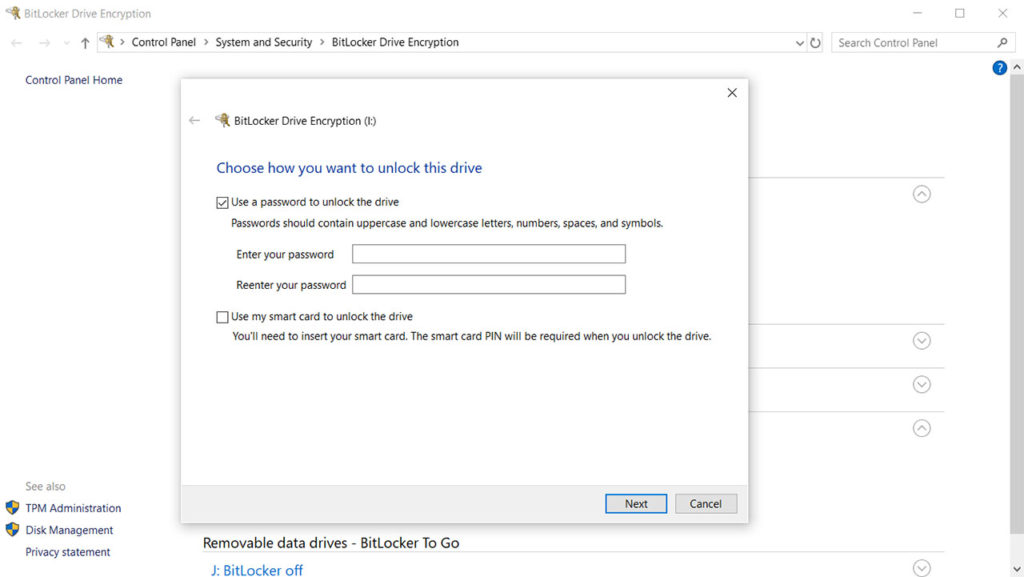Click the Disk Management shield icon
Screen dimensions: 1024x577
pyautogui.click(x=13, y=530)
